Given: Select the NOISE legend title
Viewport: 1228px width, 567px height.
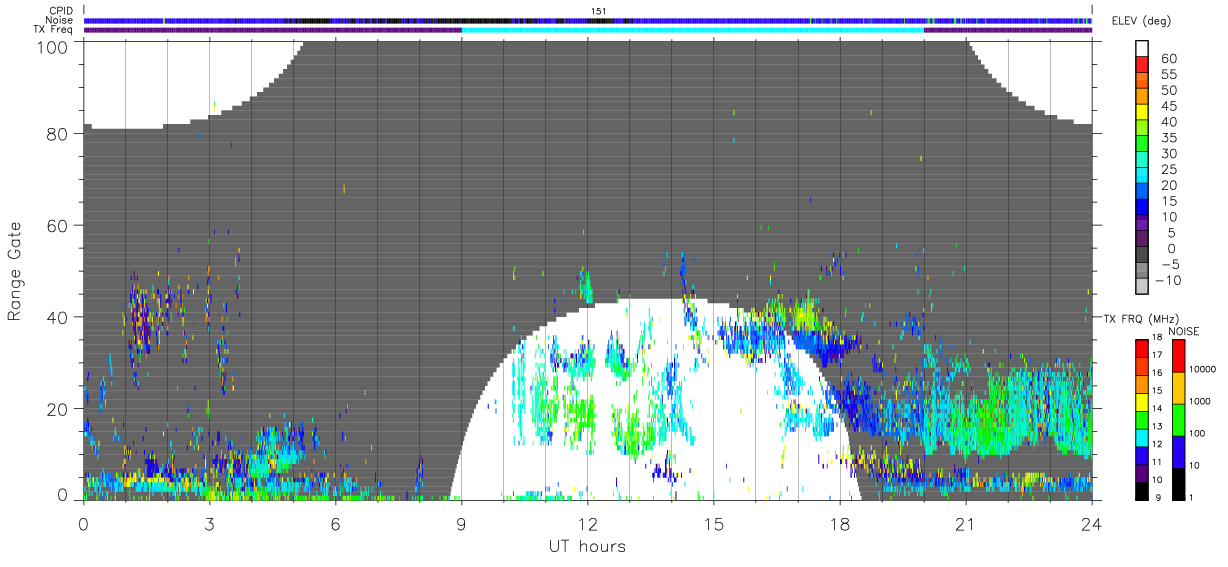Looking at the screenshot, I should (x=1184, y=331).
